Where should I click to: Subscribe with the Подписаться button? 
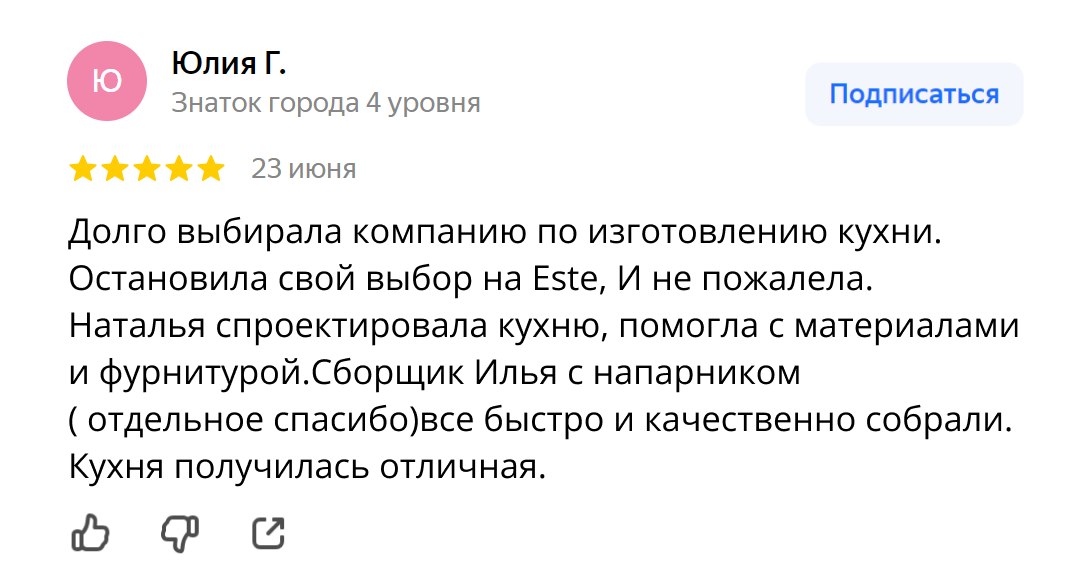tap(914, 94)
